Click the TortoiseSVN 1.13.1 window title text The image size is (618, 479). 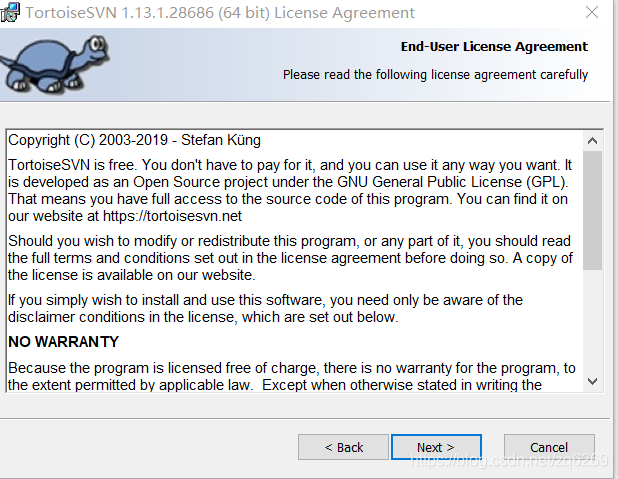(220, 13)
